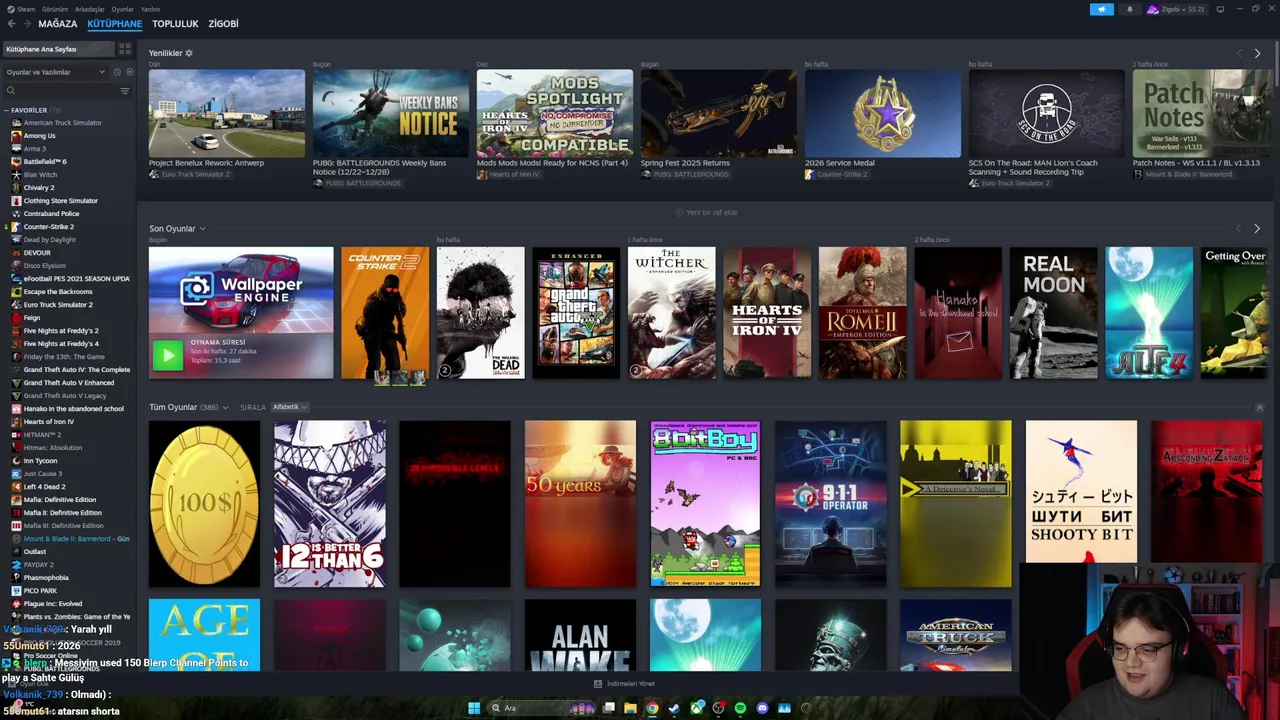Change sort order Alfabetik dropdown
1280x720 pixels.
(290, 407)
